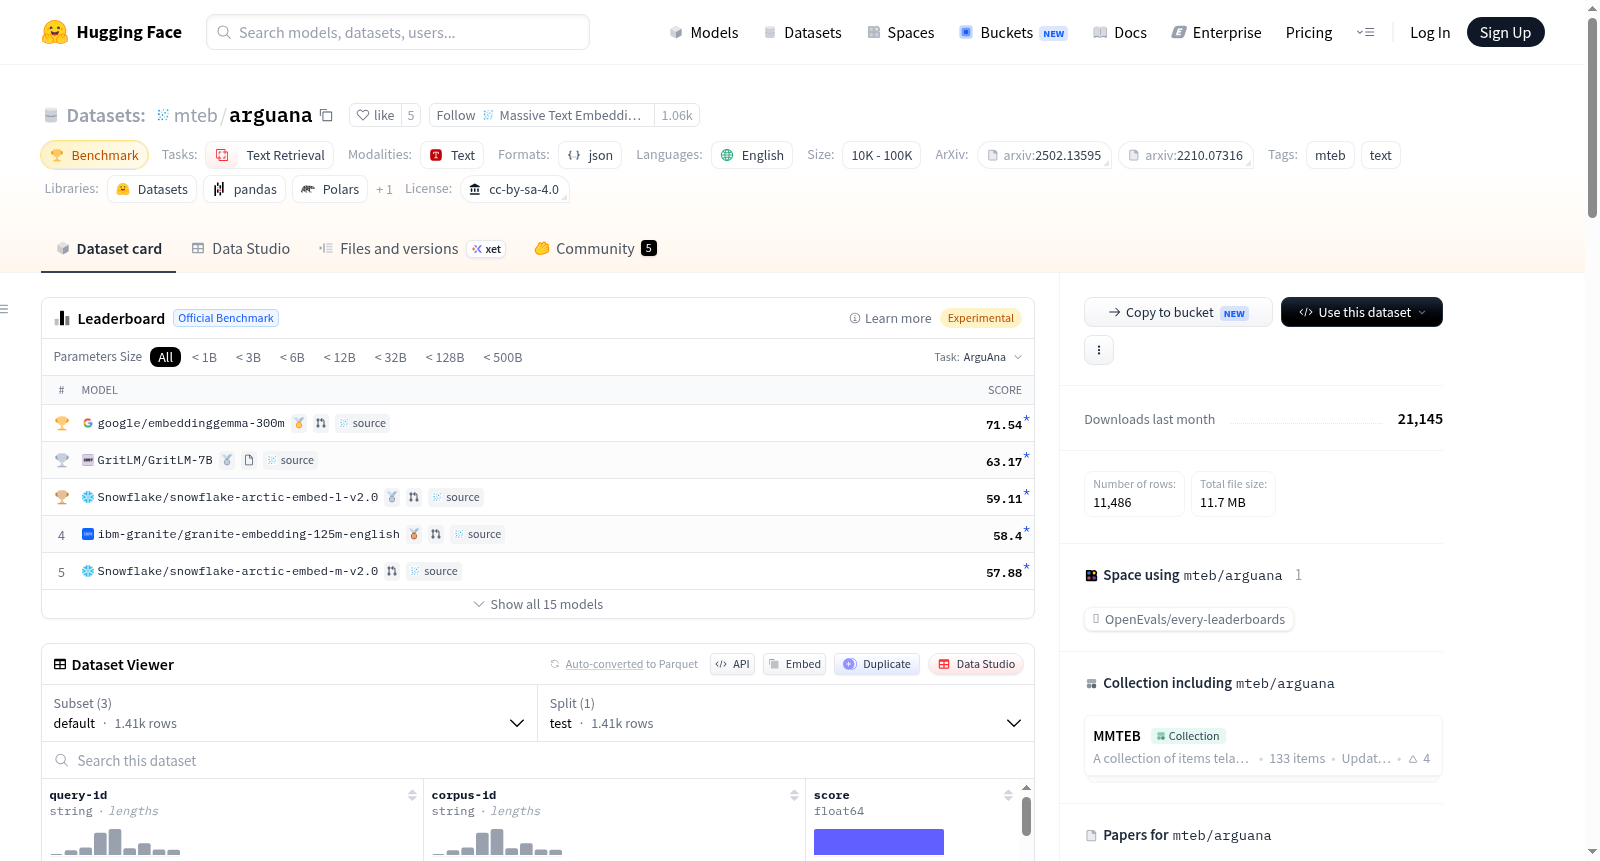Image resolution: width=1600 pixels, height=861 pixels.
Task: Click the pull request icon for snowflake-arctic-embed-m-v2.0
Action: pyautogui.click(x=392, y=571)
